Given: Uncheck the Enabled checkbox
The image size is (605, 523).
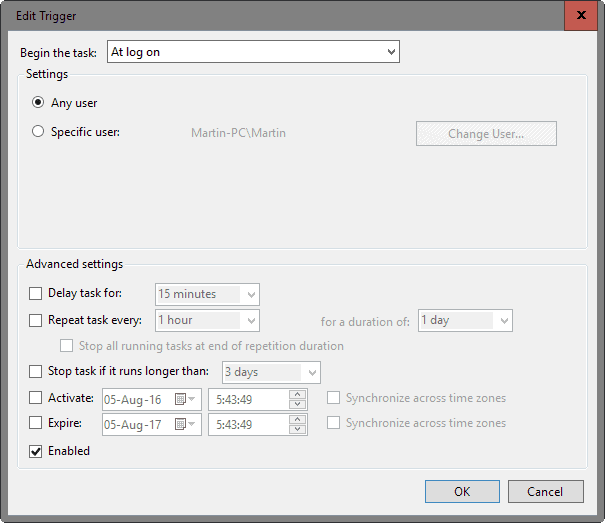Looking at the screenshot, I should tap(37, 451).
